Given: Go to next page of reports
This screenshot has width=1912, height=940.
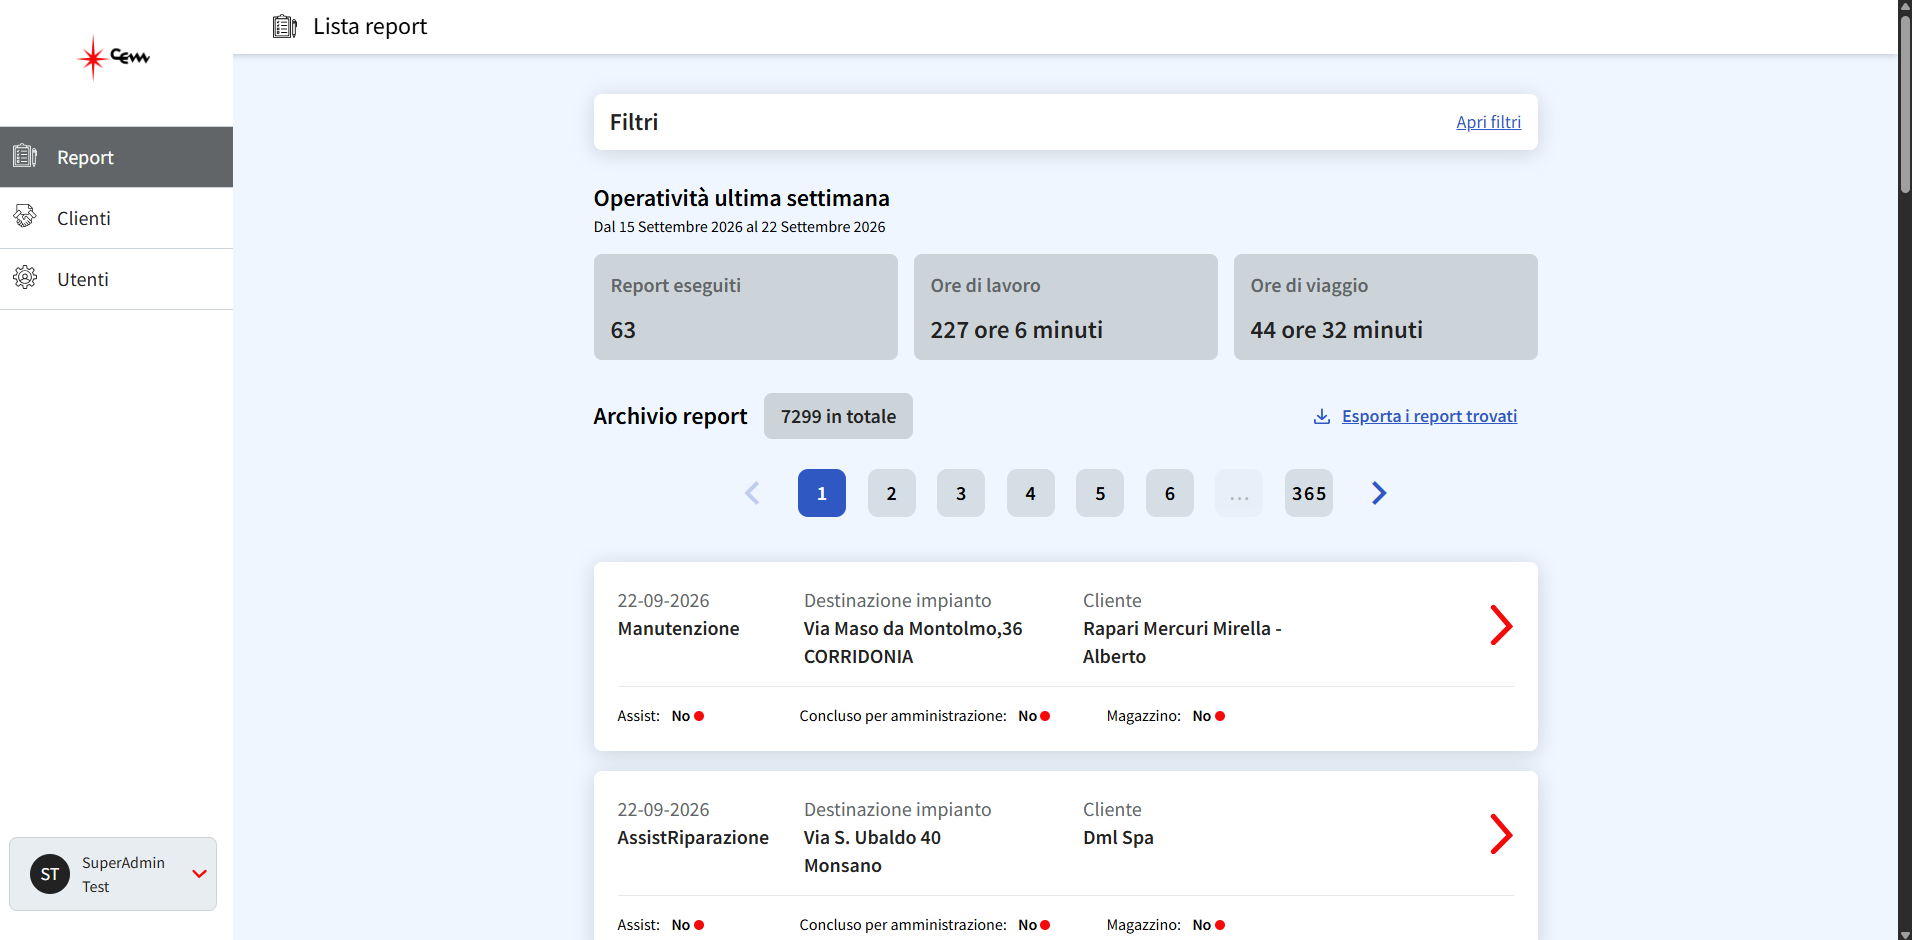Looking at the screenshot, I should pos(1379,493).
